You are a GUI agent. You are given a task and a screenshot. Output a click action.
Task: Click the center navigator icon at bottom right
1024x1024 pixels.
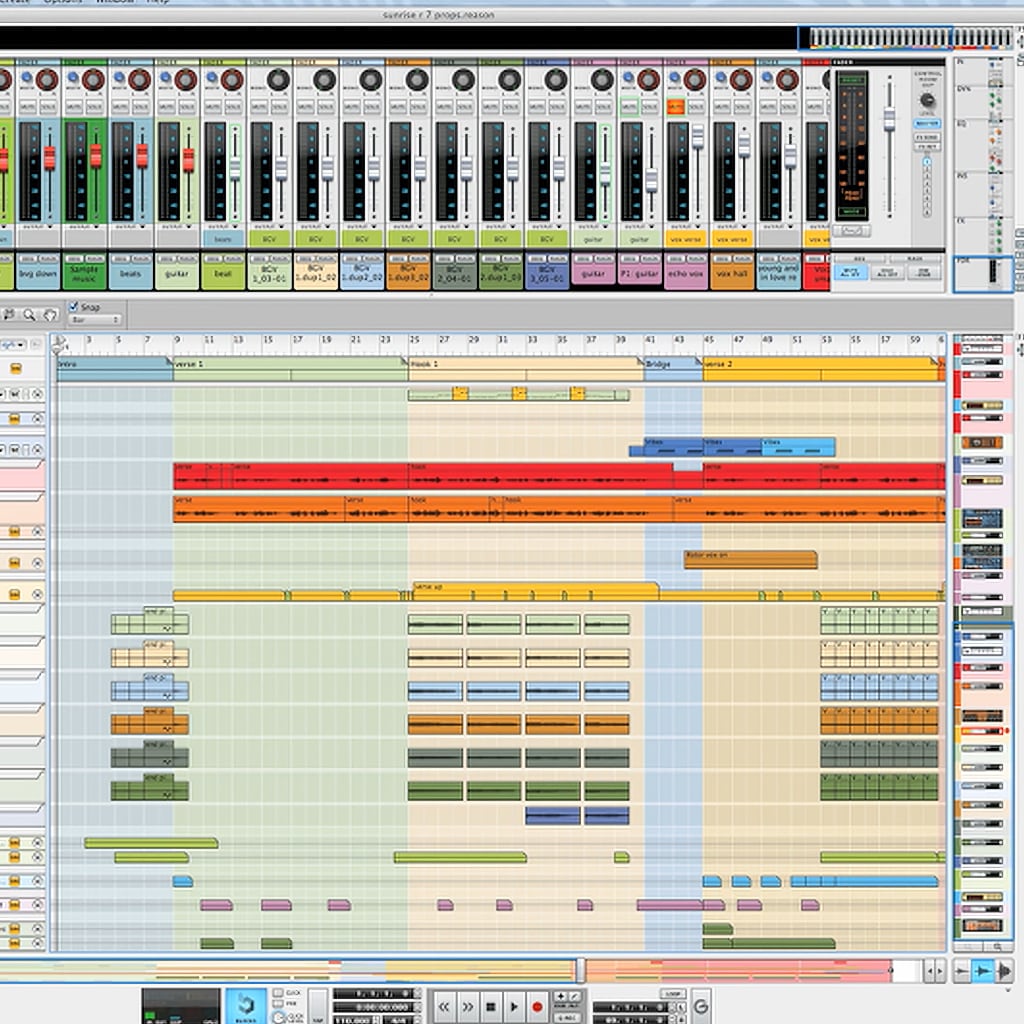[982, 972]
